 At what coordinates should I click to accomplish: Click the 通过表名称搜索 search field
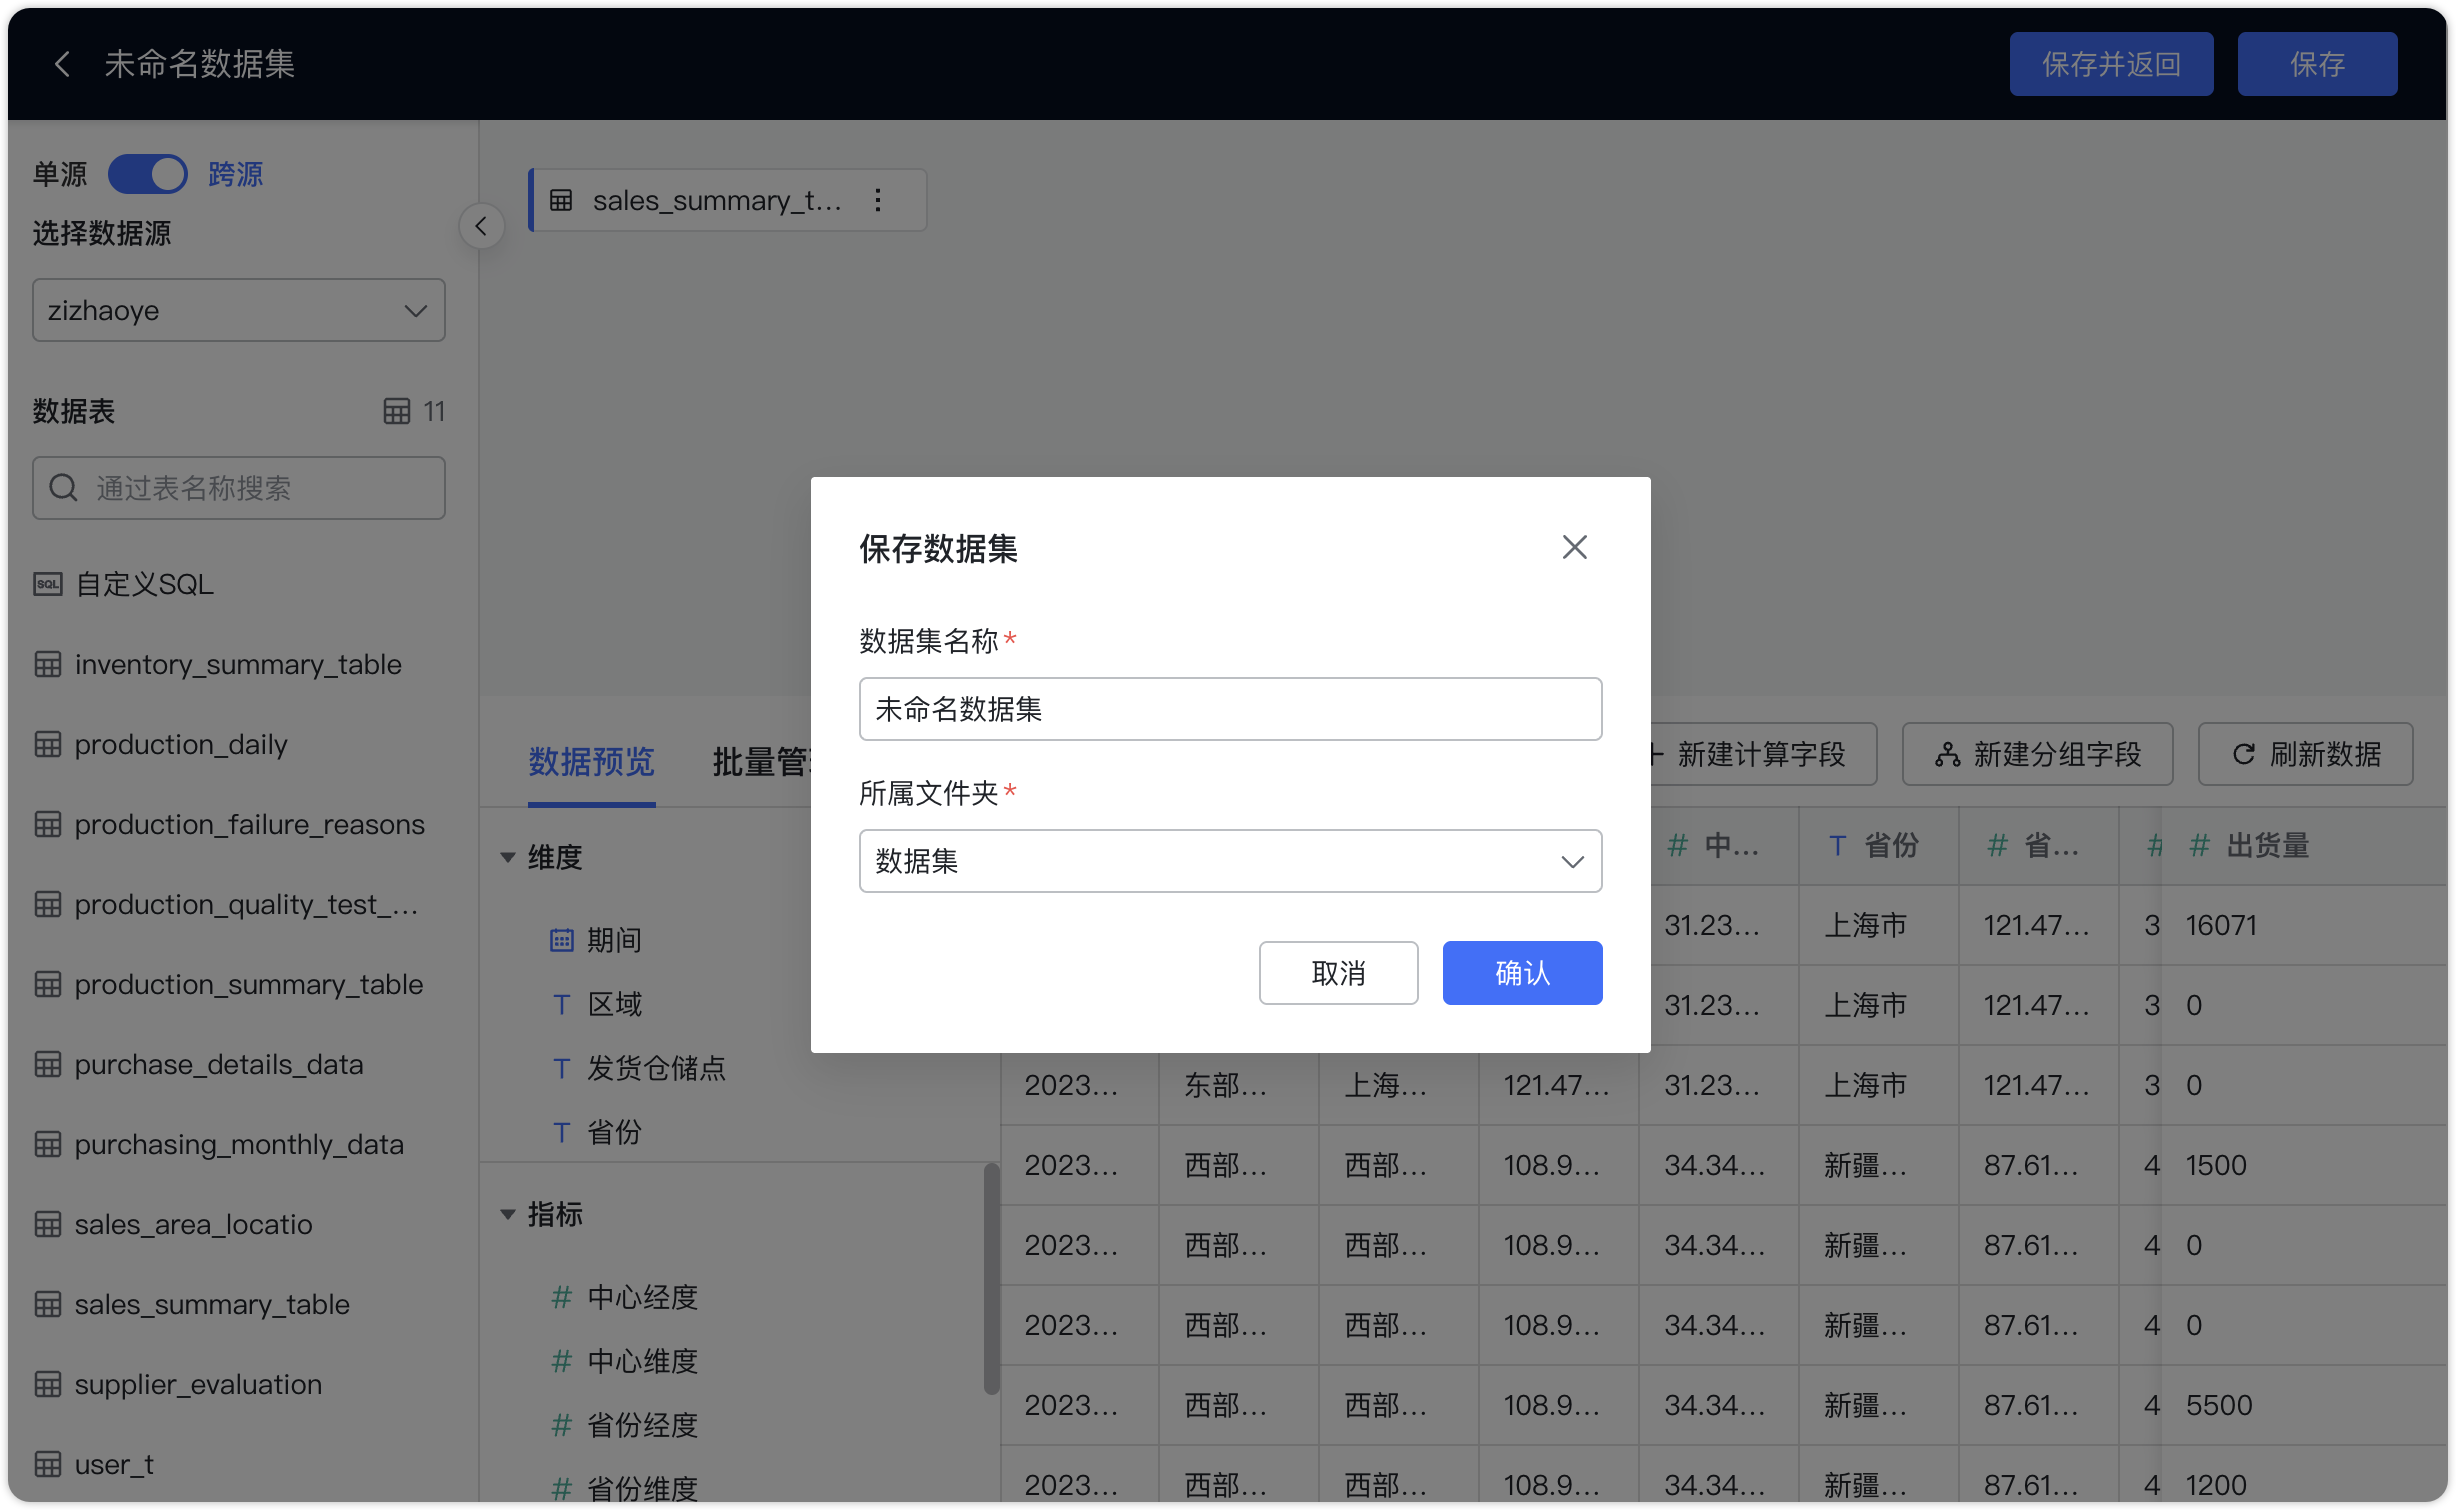(238, 488)
